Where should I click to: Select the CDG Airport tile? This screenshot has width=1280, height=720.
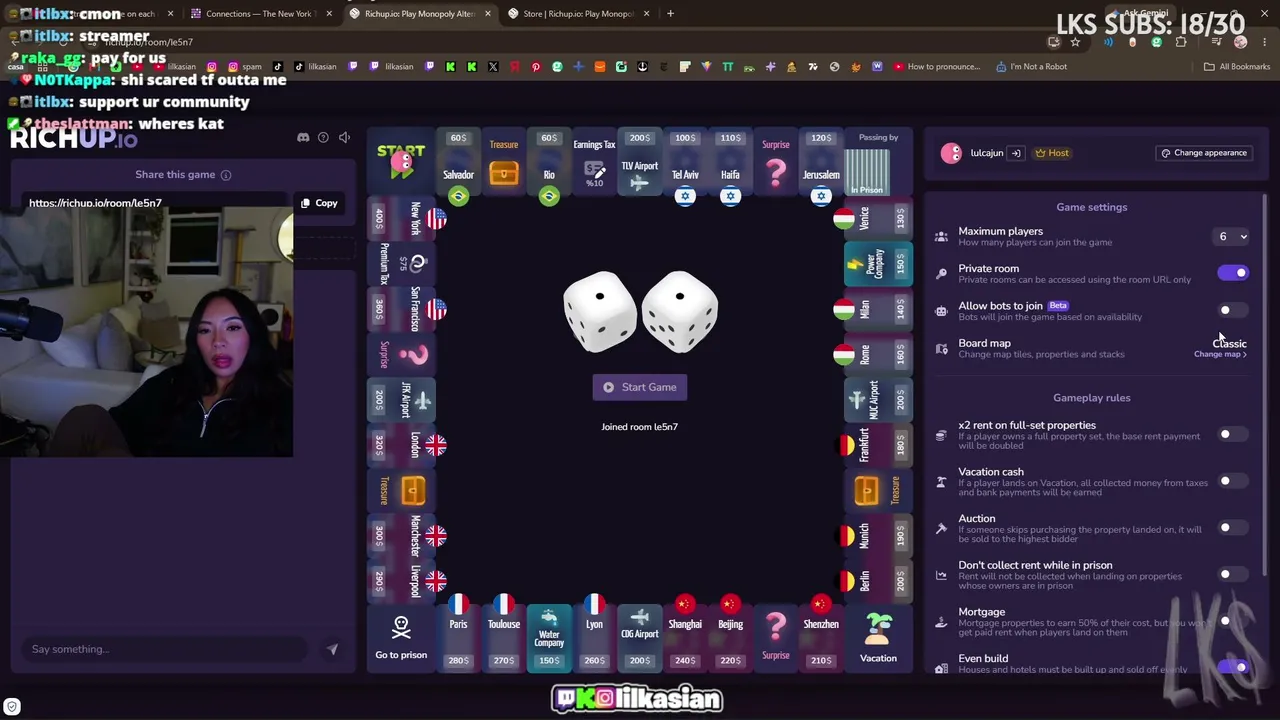[640, 637]
